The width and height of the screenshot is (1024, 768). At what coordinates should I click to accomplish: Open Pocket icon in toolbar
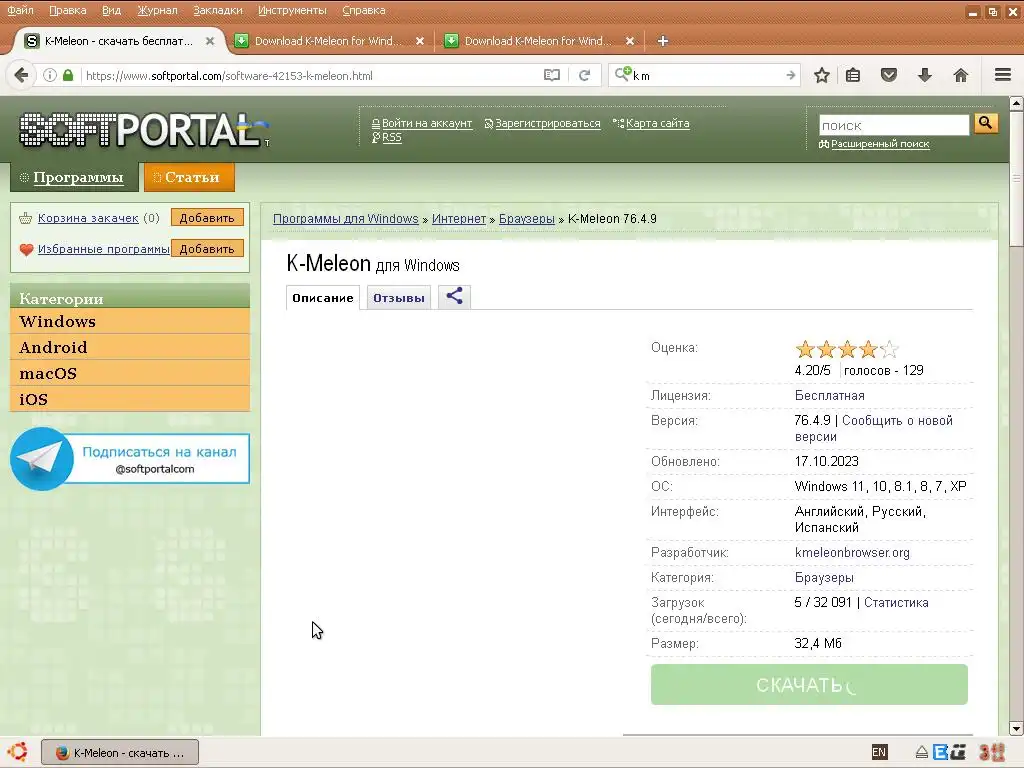(x=889, y=75)
